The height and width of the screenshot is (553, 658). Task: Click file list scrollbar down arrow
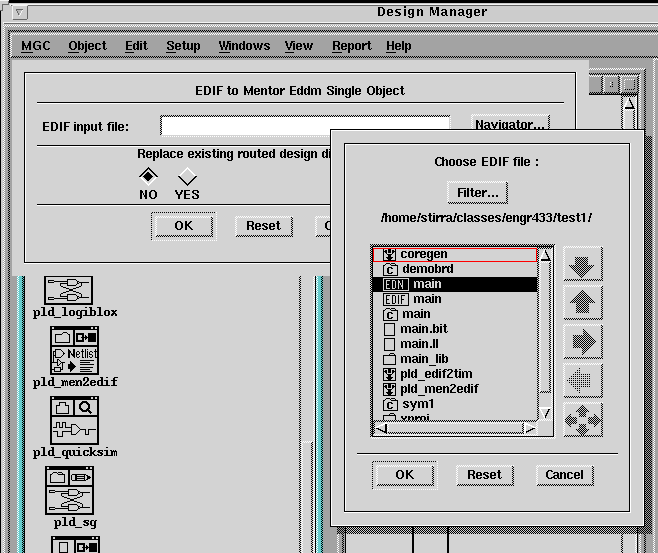pyautogui.click(x=546, y=413)
